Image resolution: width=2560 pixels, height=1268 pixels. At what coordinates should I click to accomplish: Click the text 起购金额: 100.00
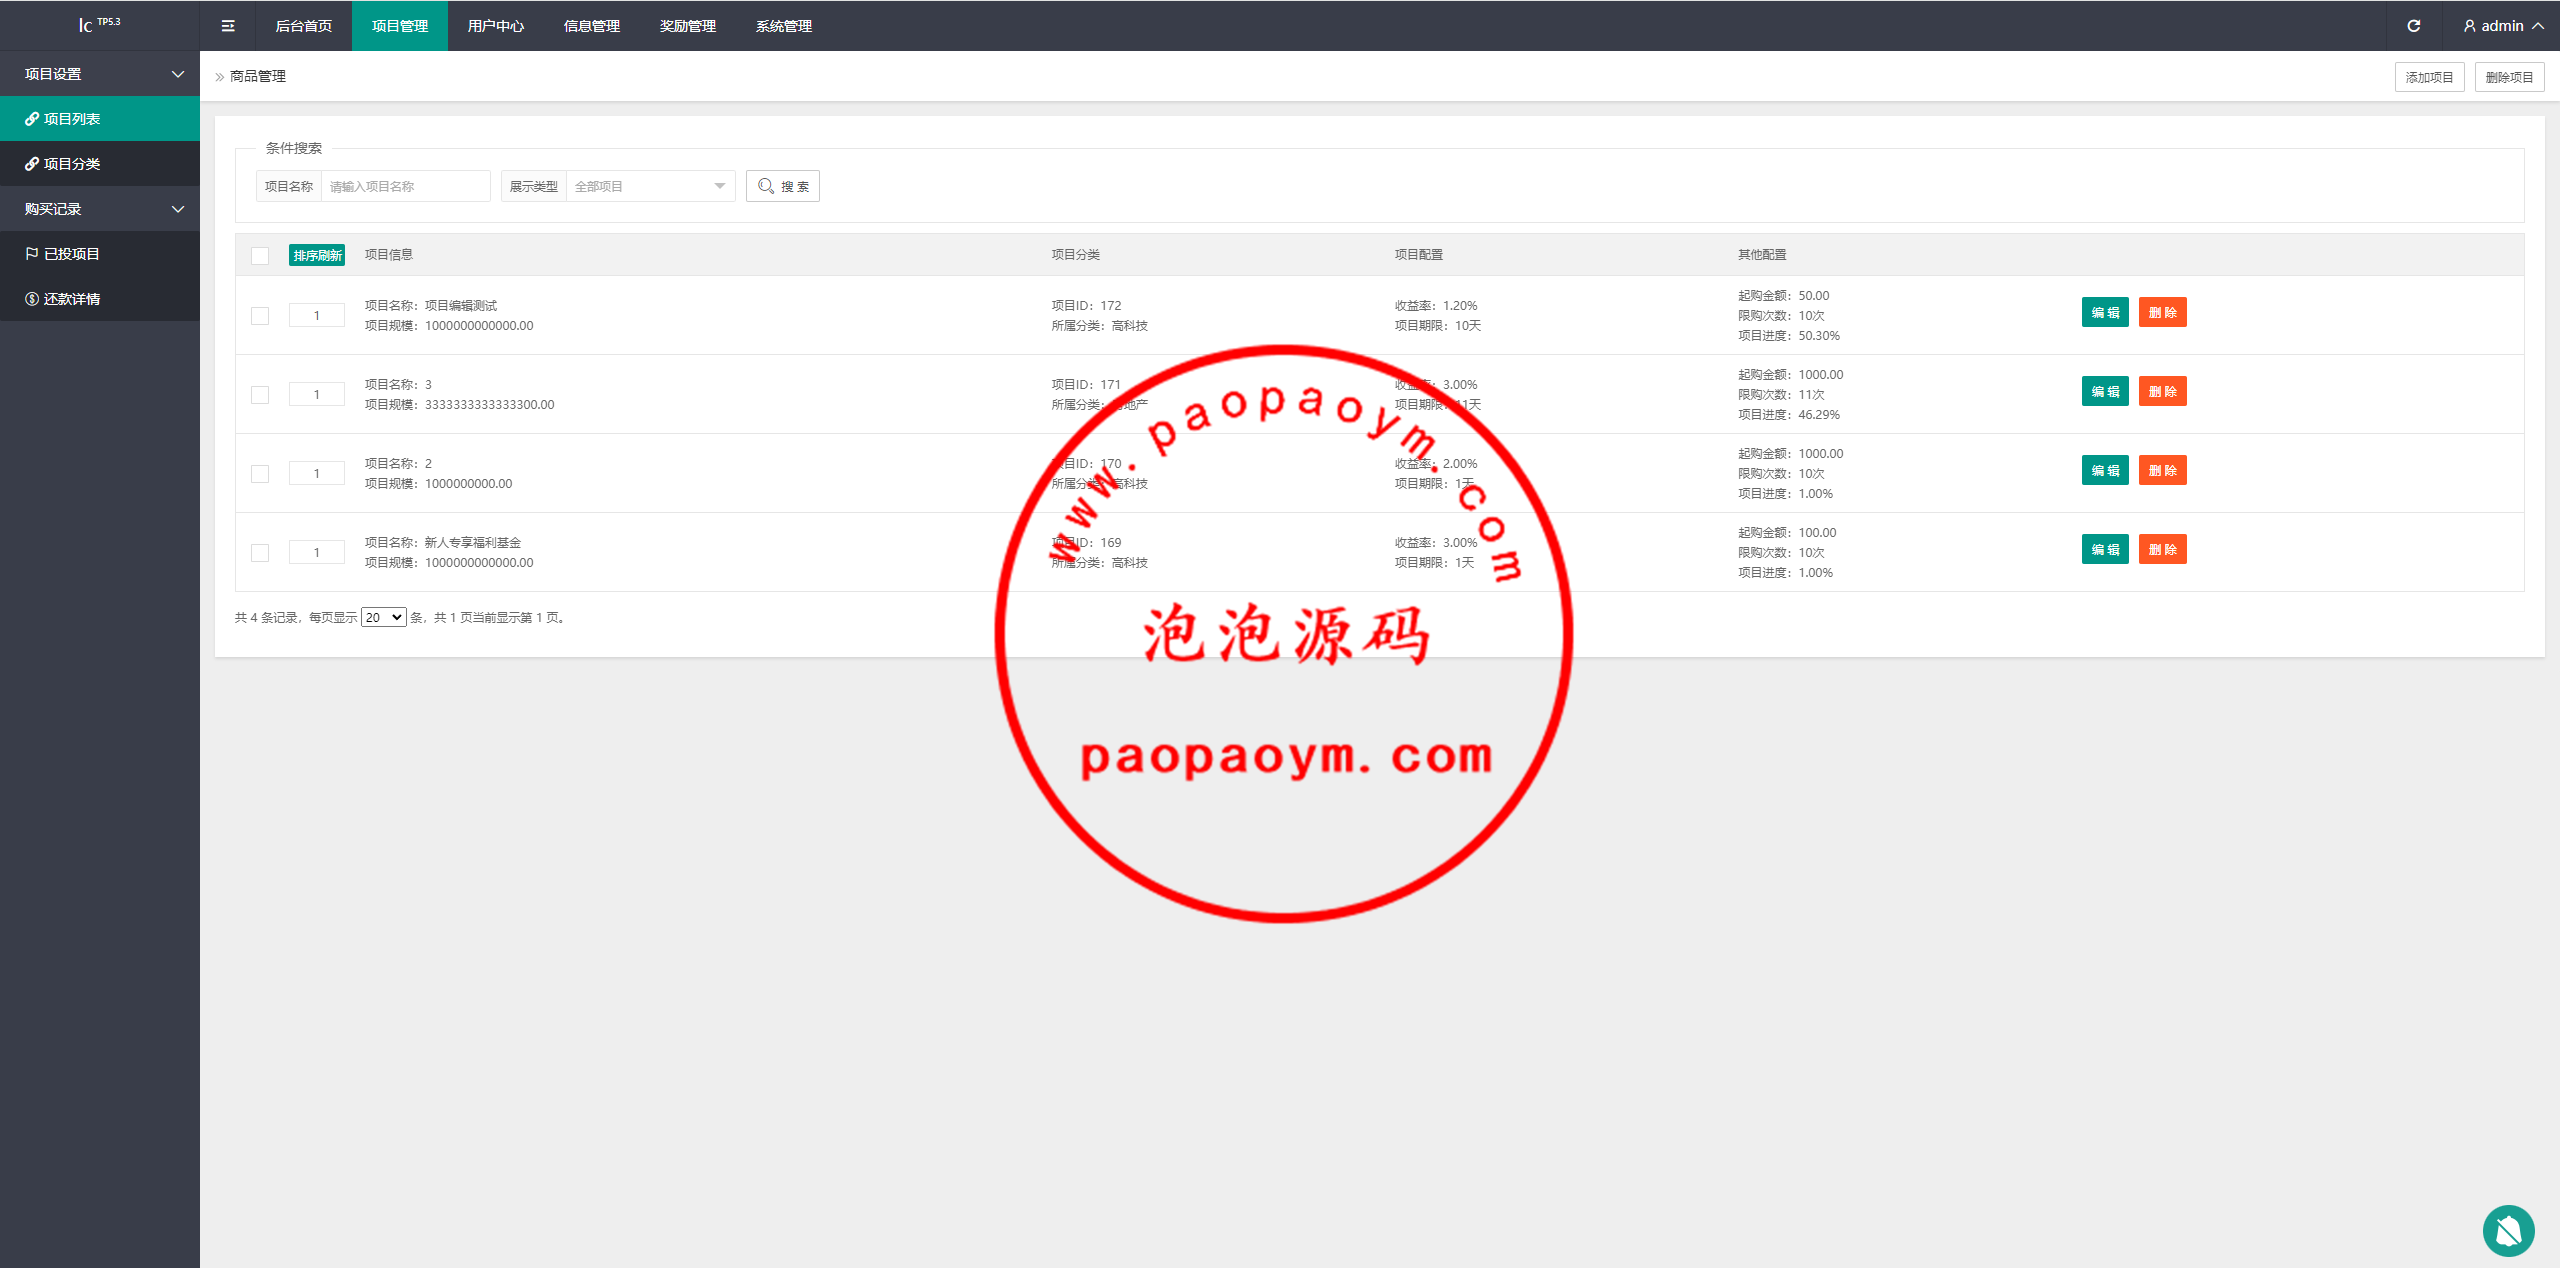click(x=1787, y=533)
